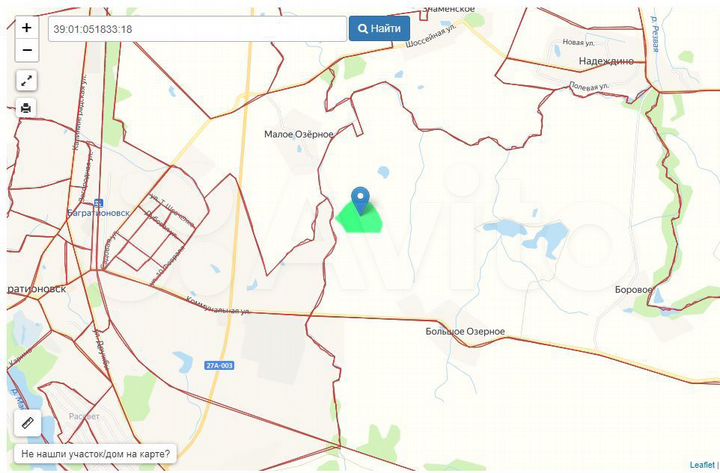Click the Боровое settlement label
Screen dimensions: 720x473
tap(633, 290)
